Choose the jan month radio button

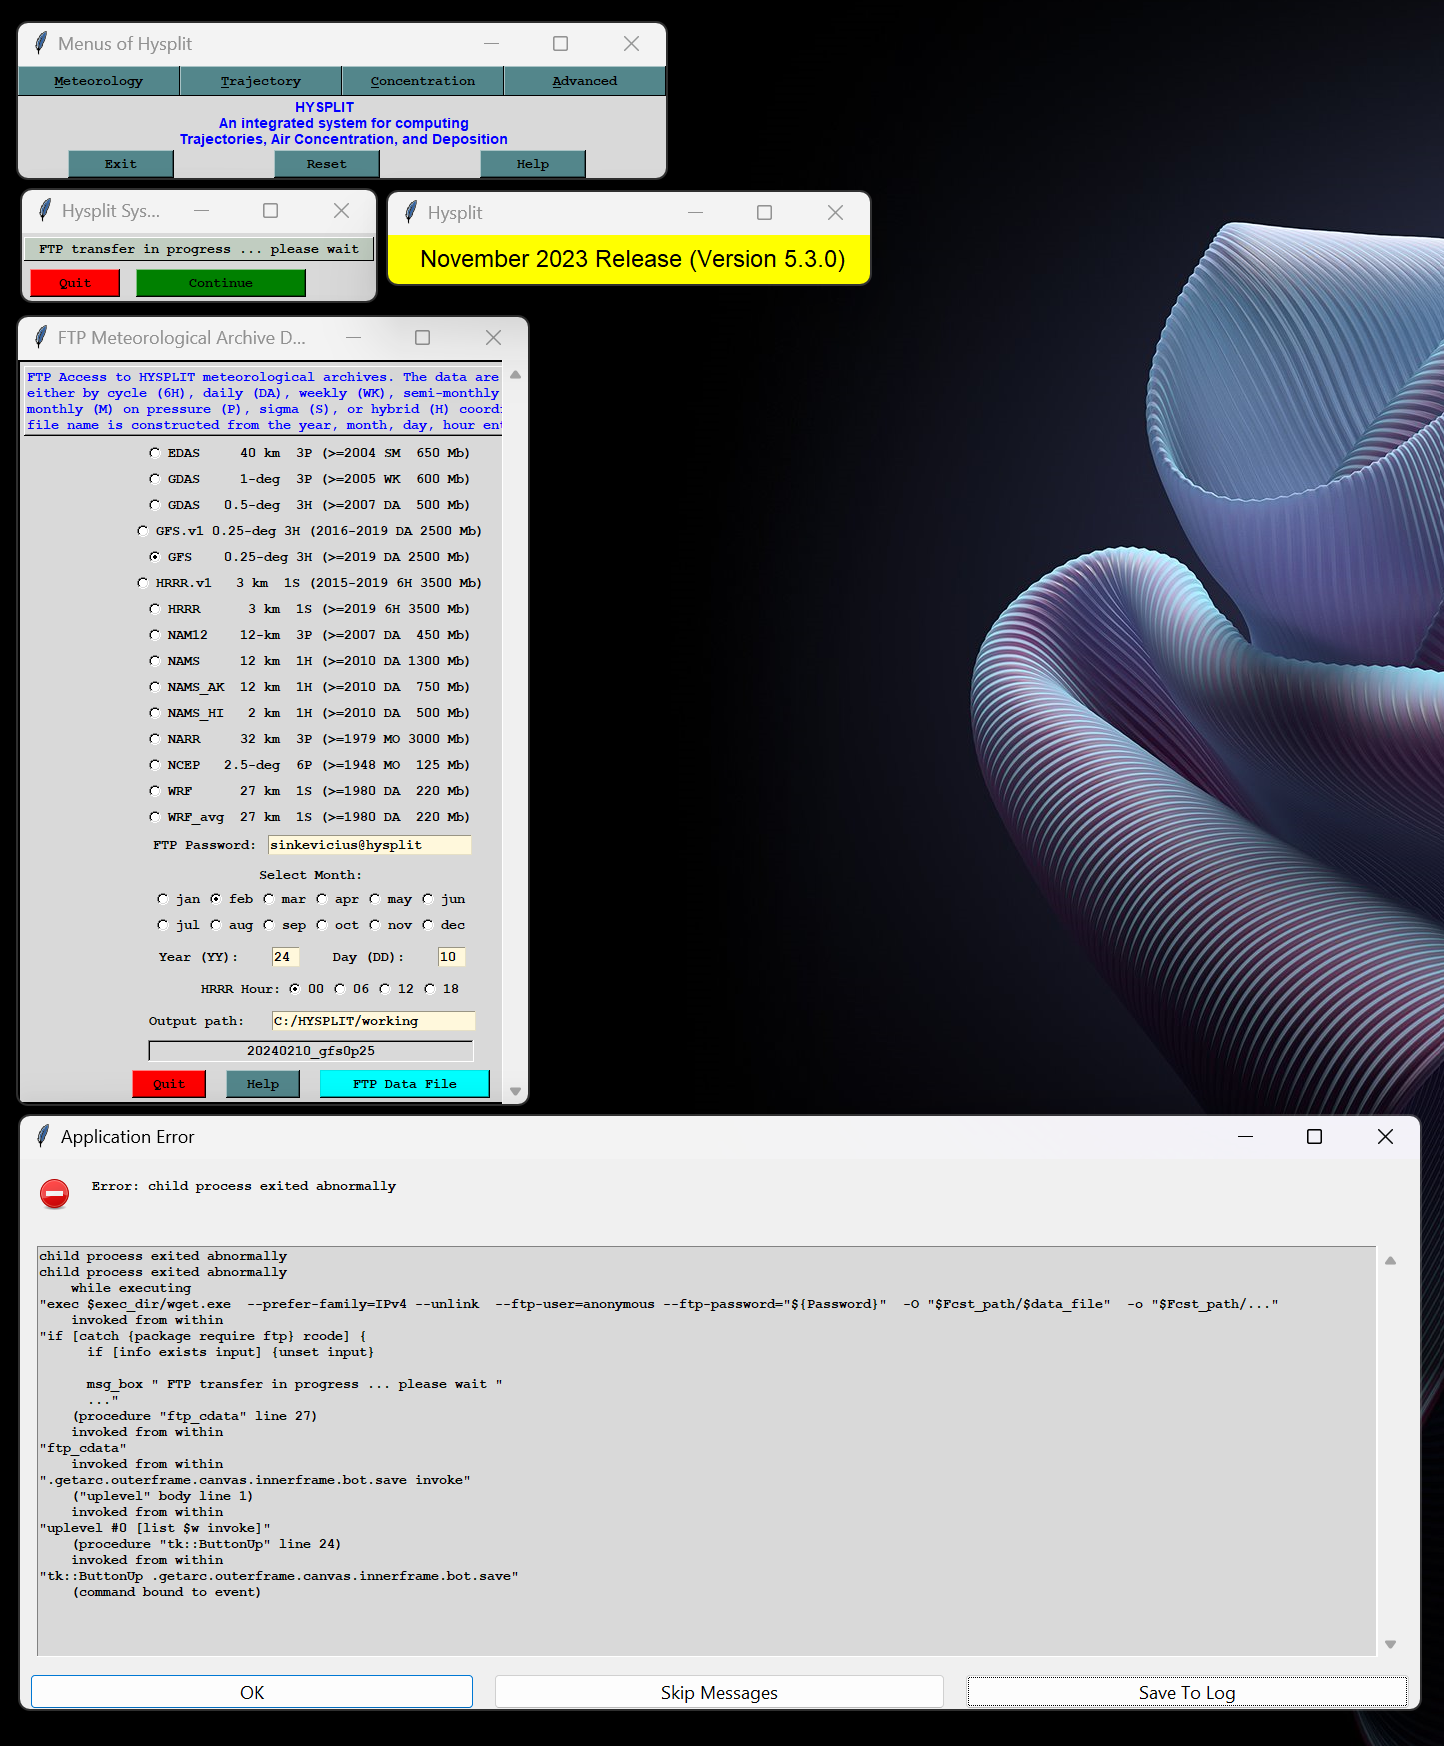[163, 899]
